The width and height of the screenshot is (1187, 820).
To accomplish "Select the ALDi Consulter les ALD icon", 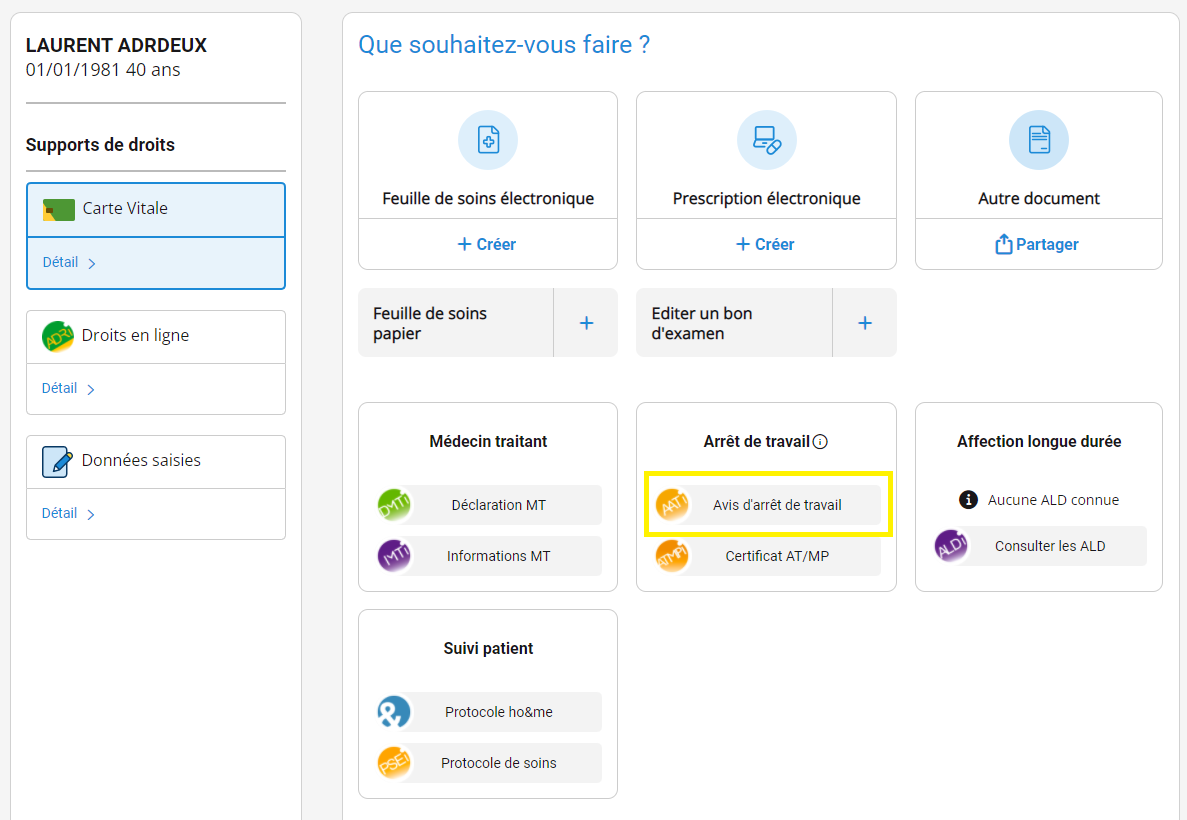I will coord(950,546).
